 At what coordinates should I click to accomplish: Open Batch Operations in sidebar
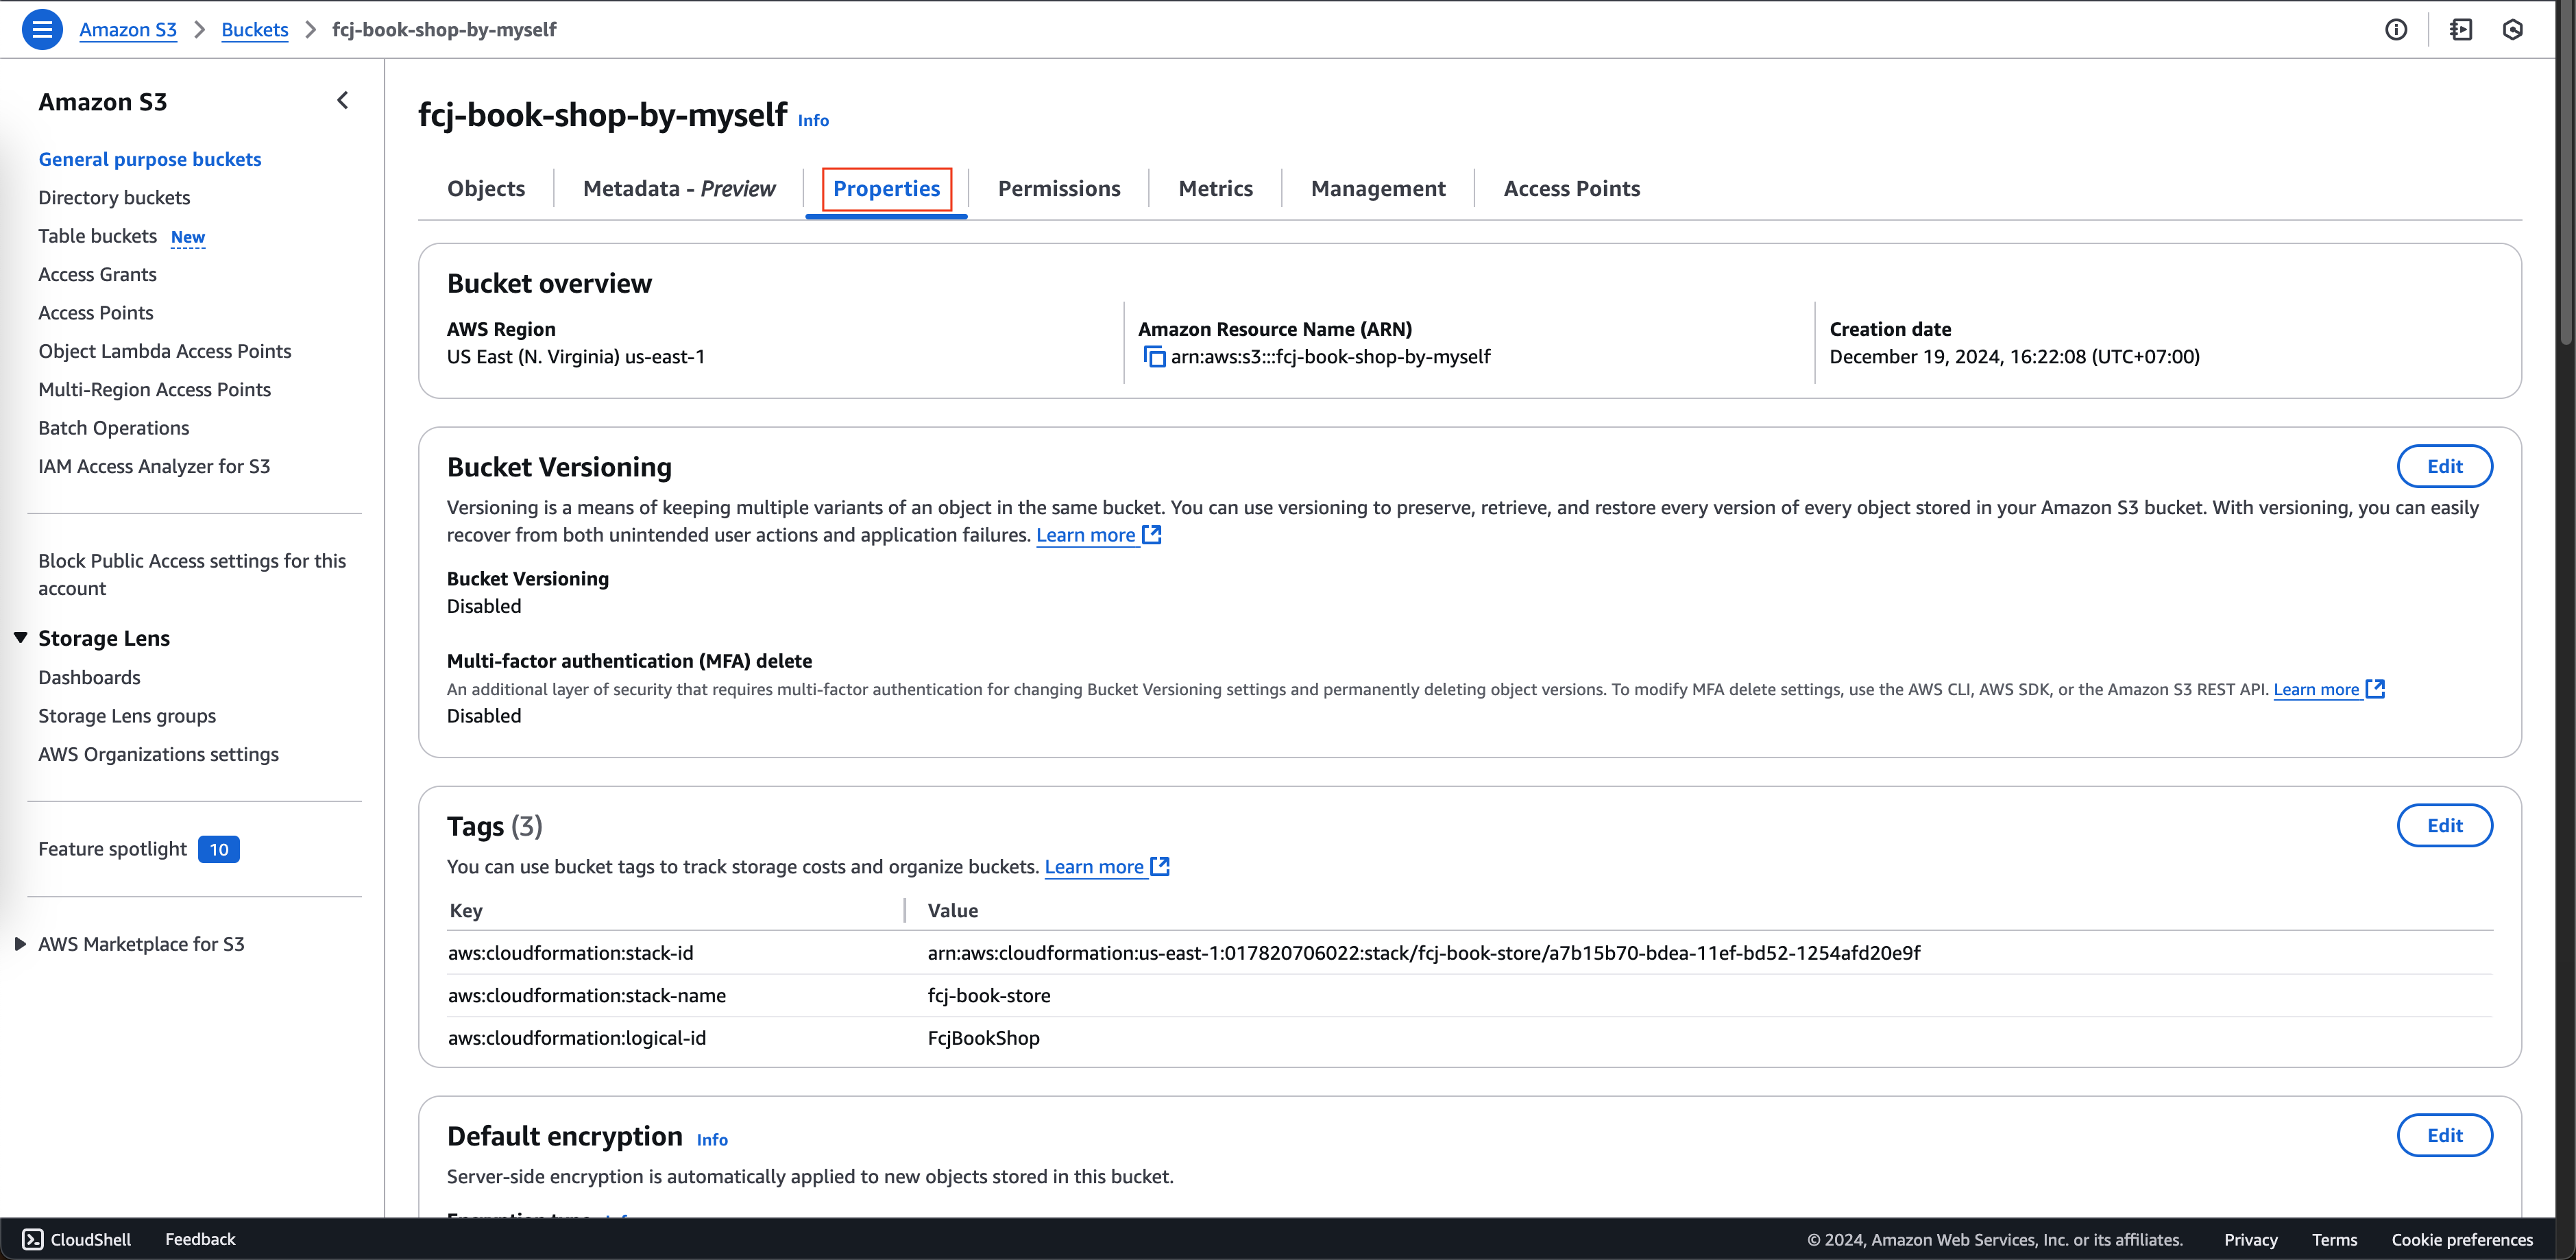tap(114, 428)
